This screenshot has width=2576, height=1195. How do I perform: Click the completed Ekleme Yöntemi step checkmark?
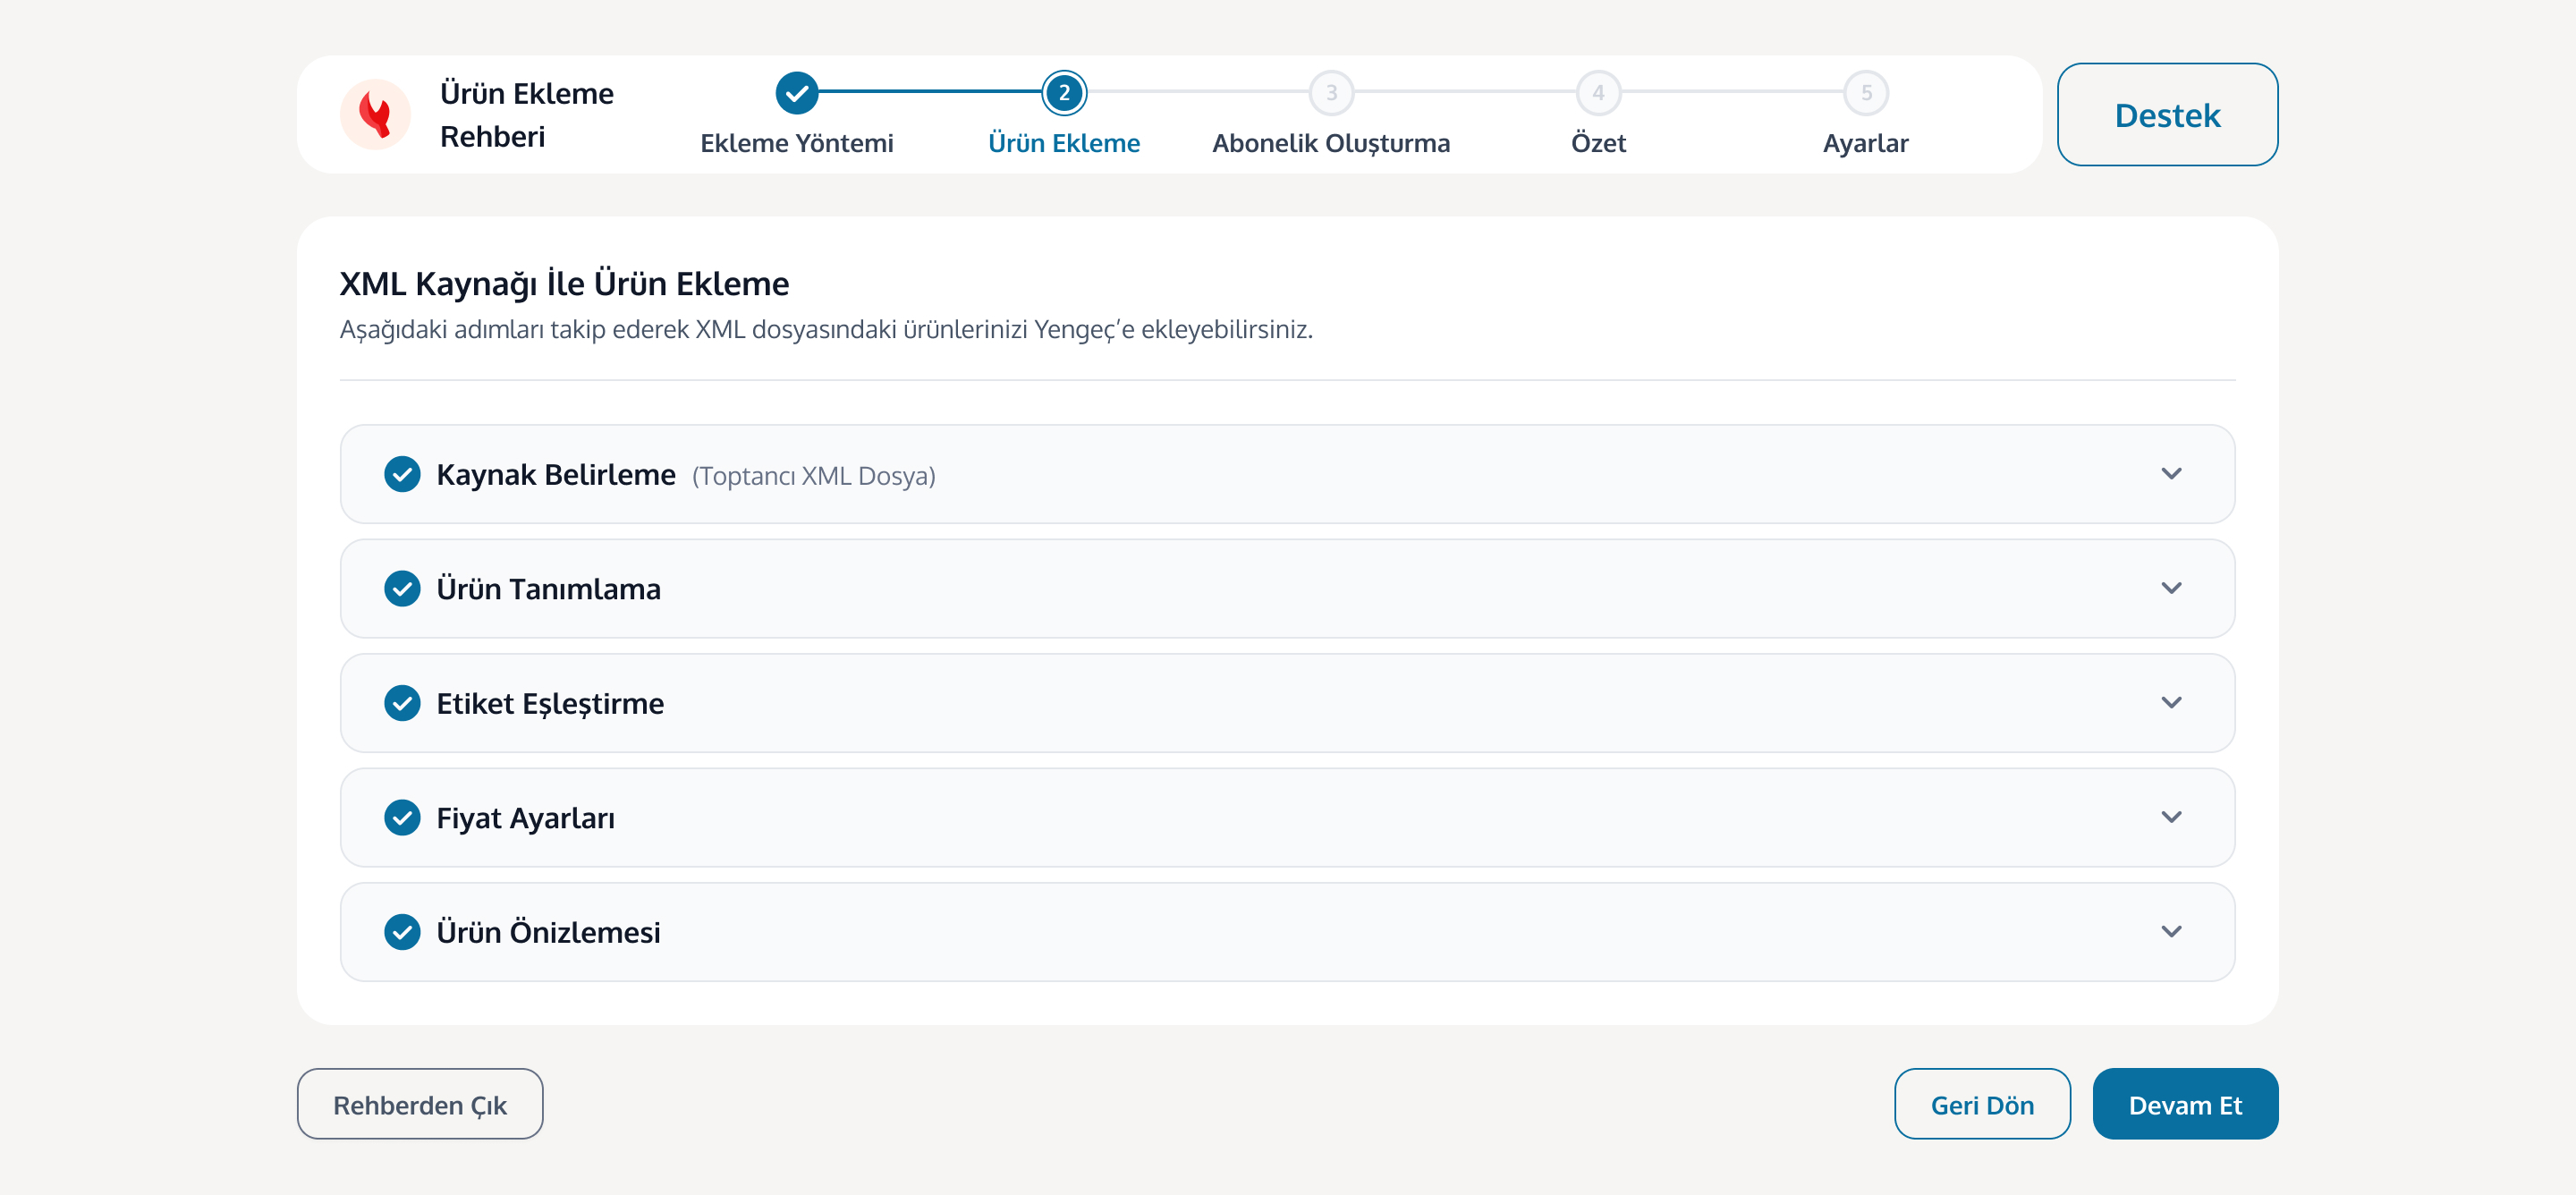796,93
